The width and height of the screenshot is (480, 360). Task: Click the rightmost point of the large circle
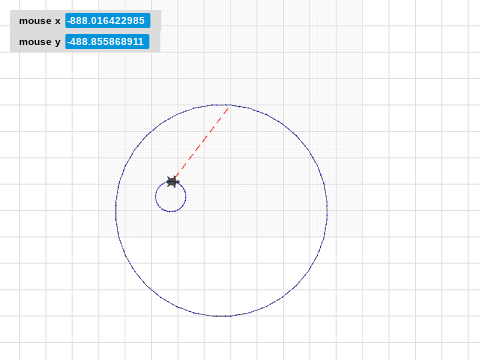pos(327,210)
